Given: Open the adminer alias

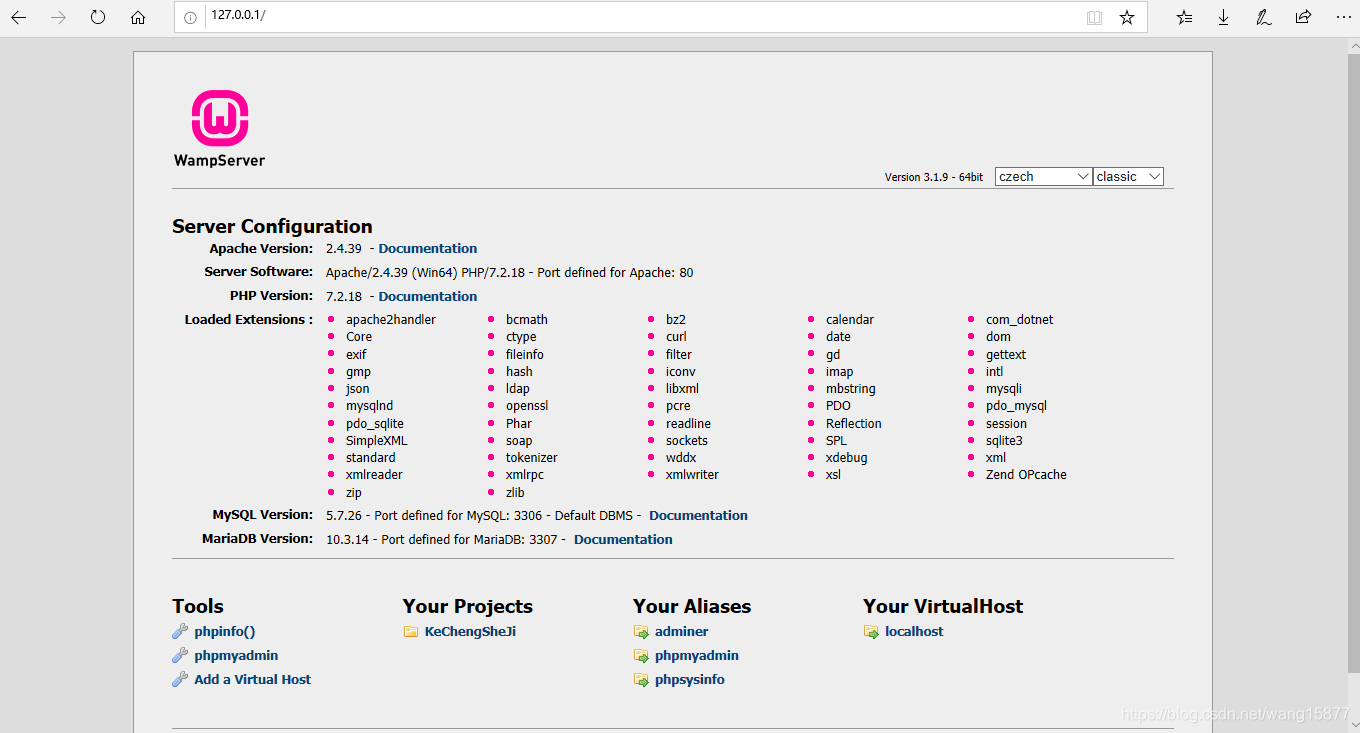Looking at the screenshot, I should click(682, 631).
